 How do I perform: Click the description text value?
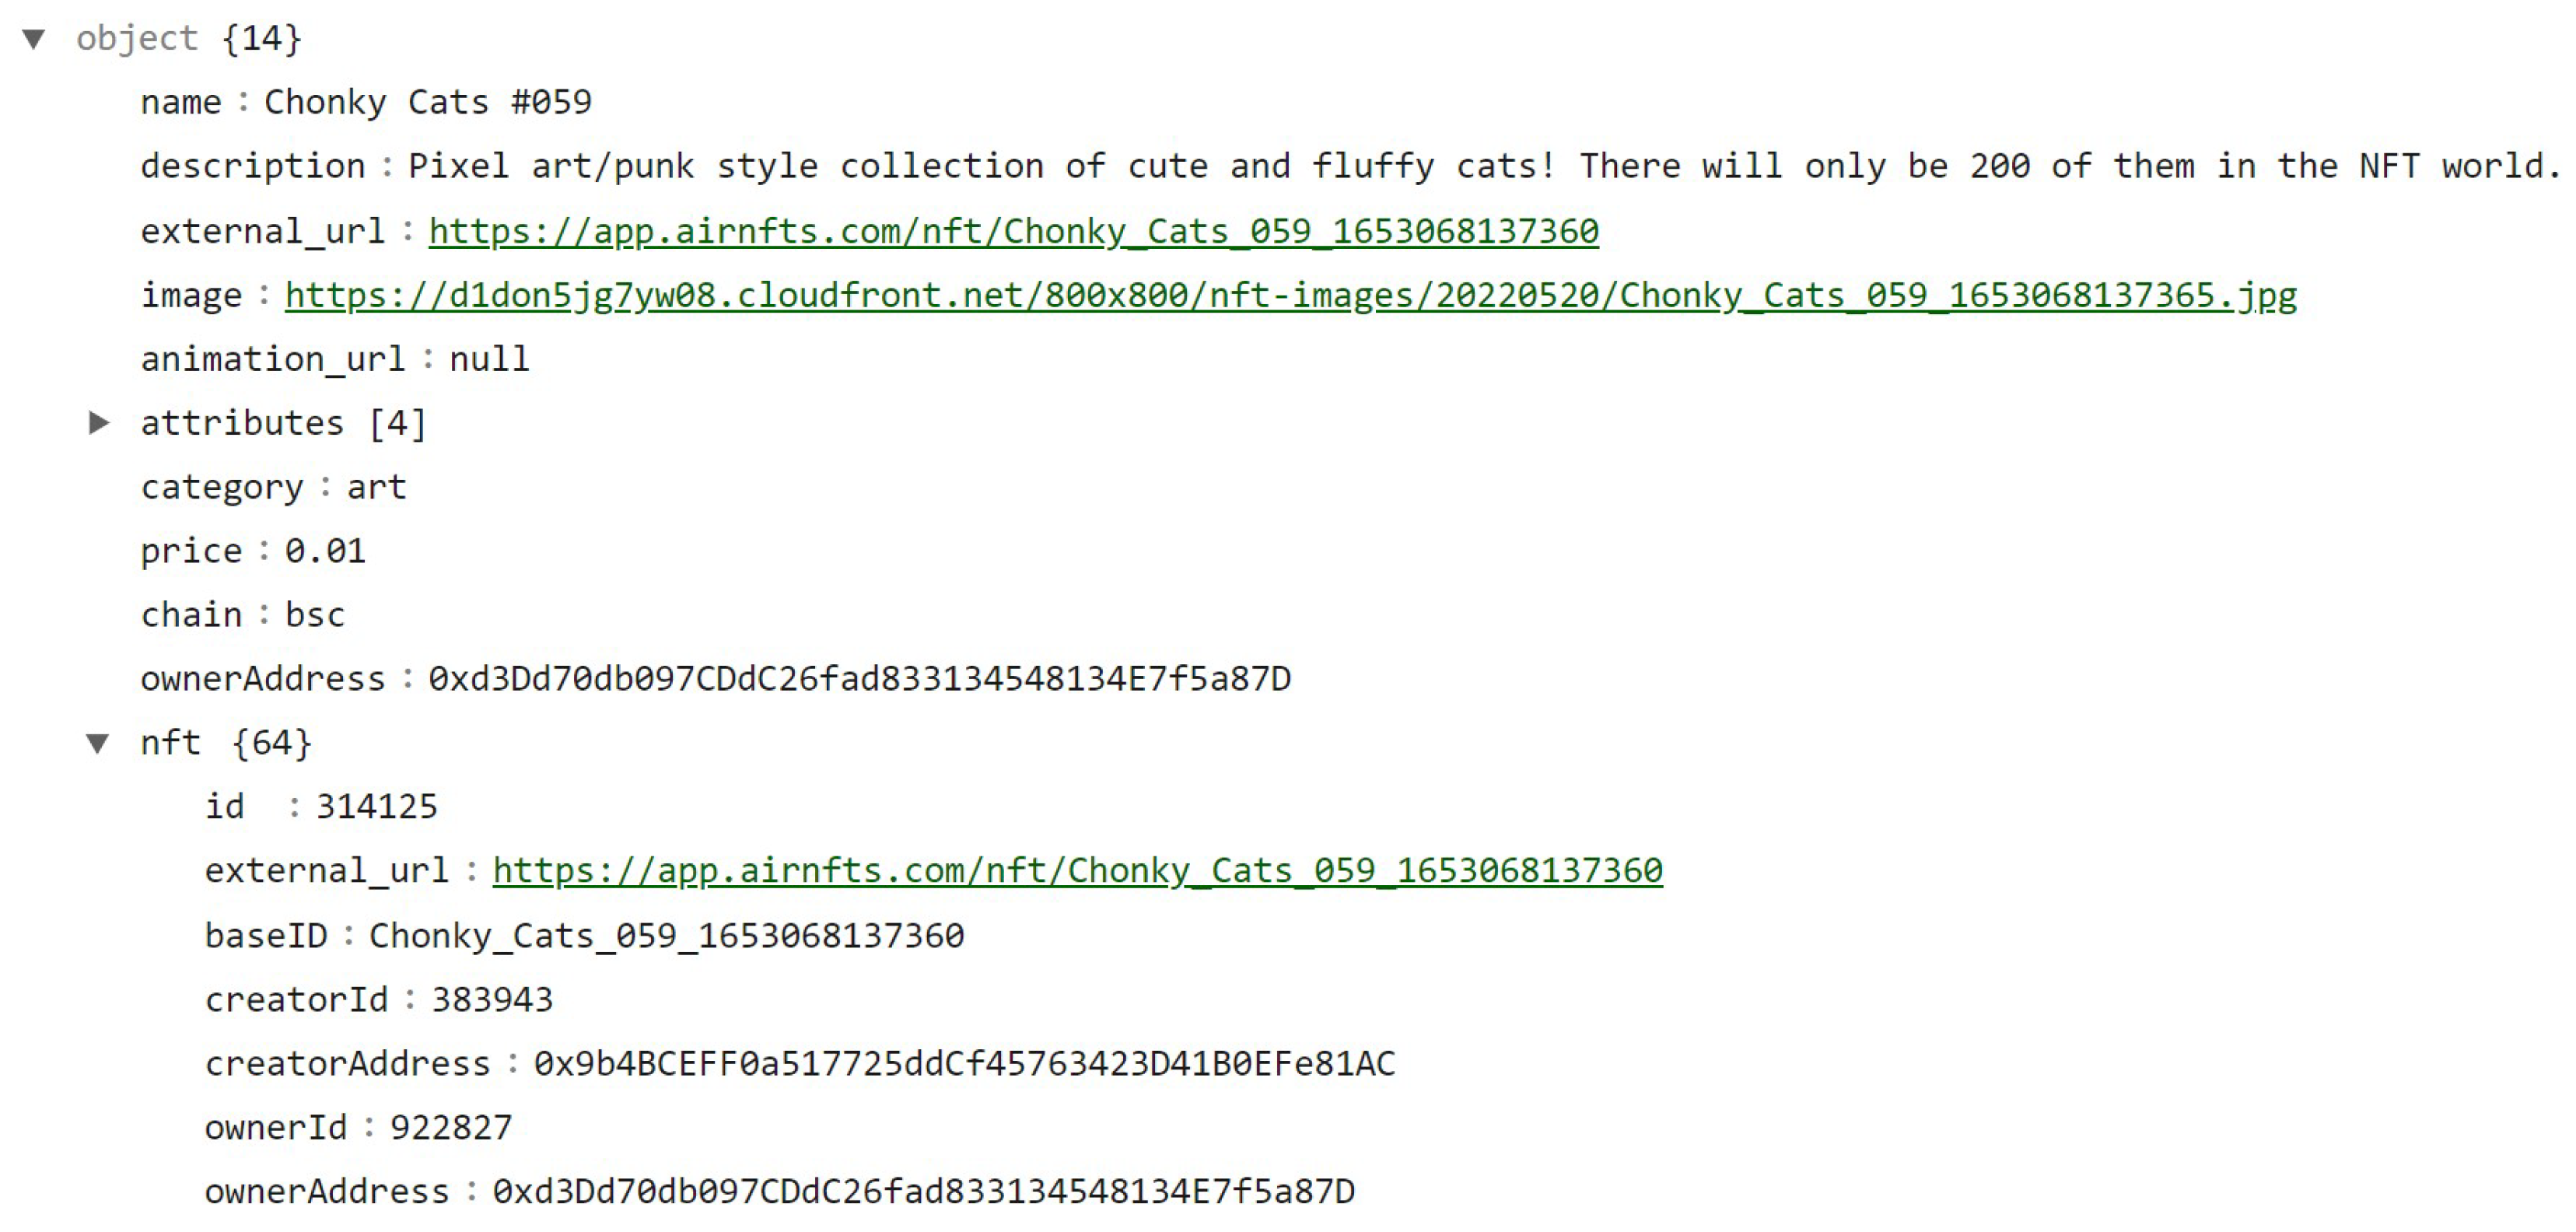tap(1480, 166)
